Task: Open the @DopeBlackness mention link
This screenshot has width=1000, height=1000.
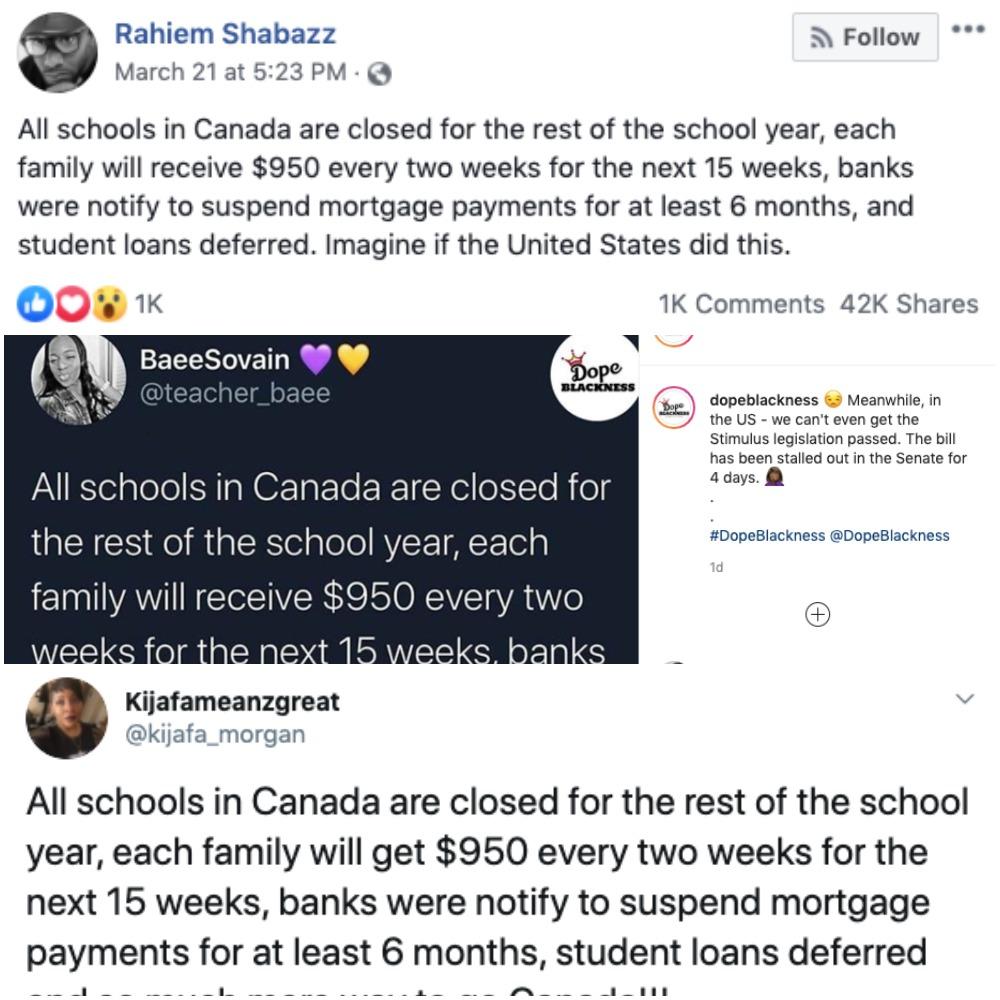Action: (890, 536)
